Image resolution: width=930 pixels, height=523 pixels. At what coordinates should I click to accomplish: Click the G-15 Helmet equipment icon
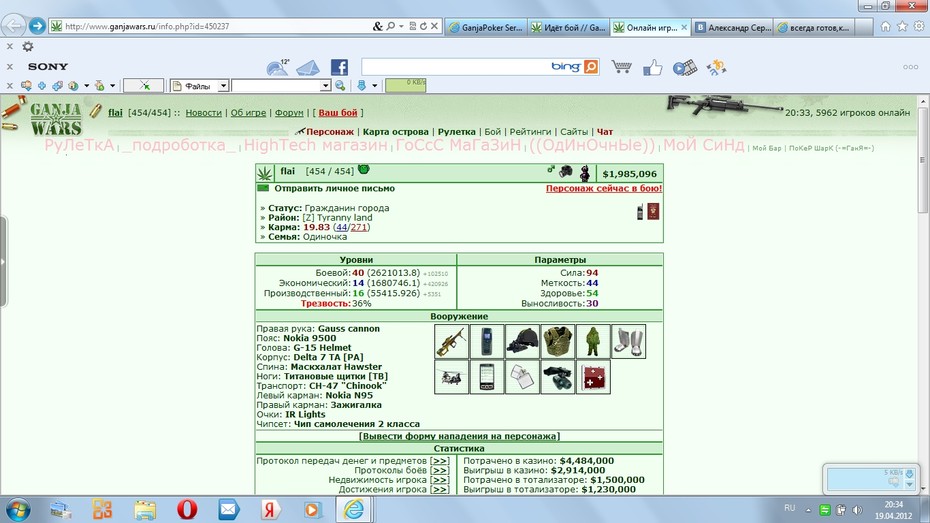[523, 342]
